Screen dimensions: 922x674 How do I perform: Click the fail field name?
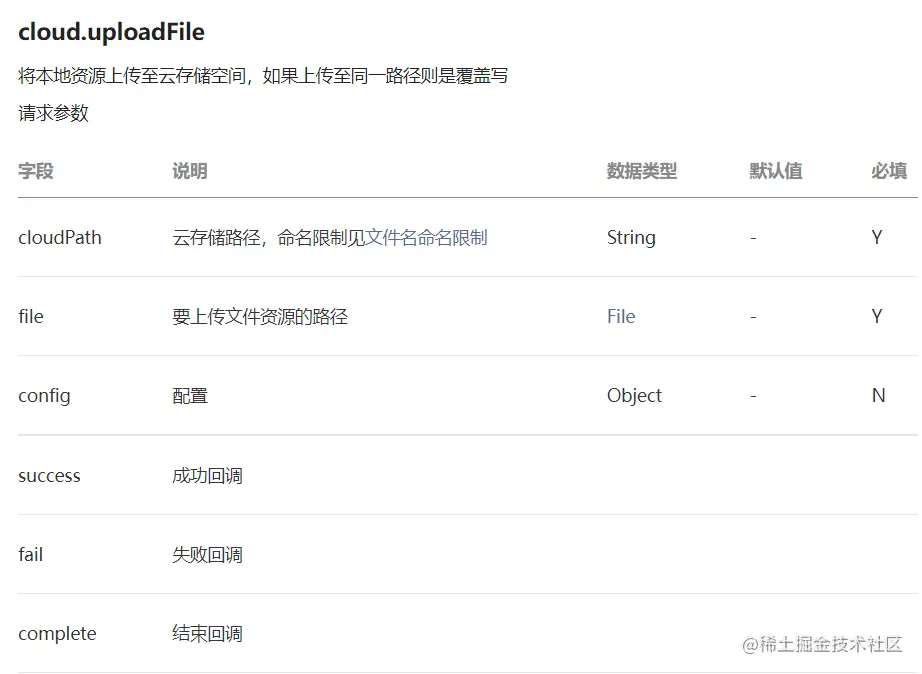click(31, 554)
